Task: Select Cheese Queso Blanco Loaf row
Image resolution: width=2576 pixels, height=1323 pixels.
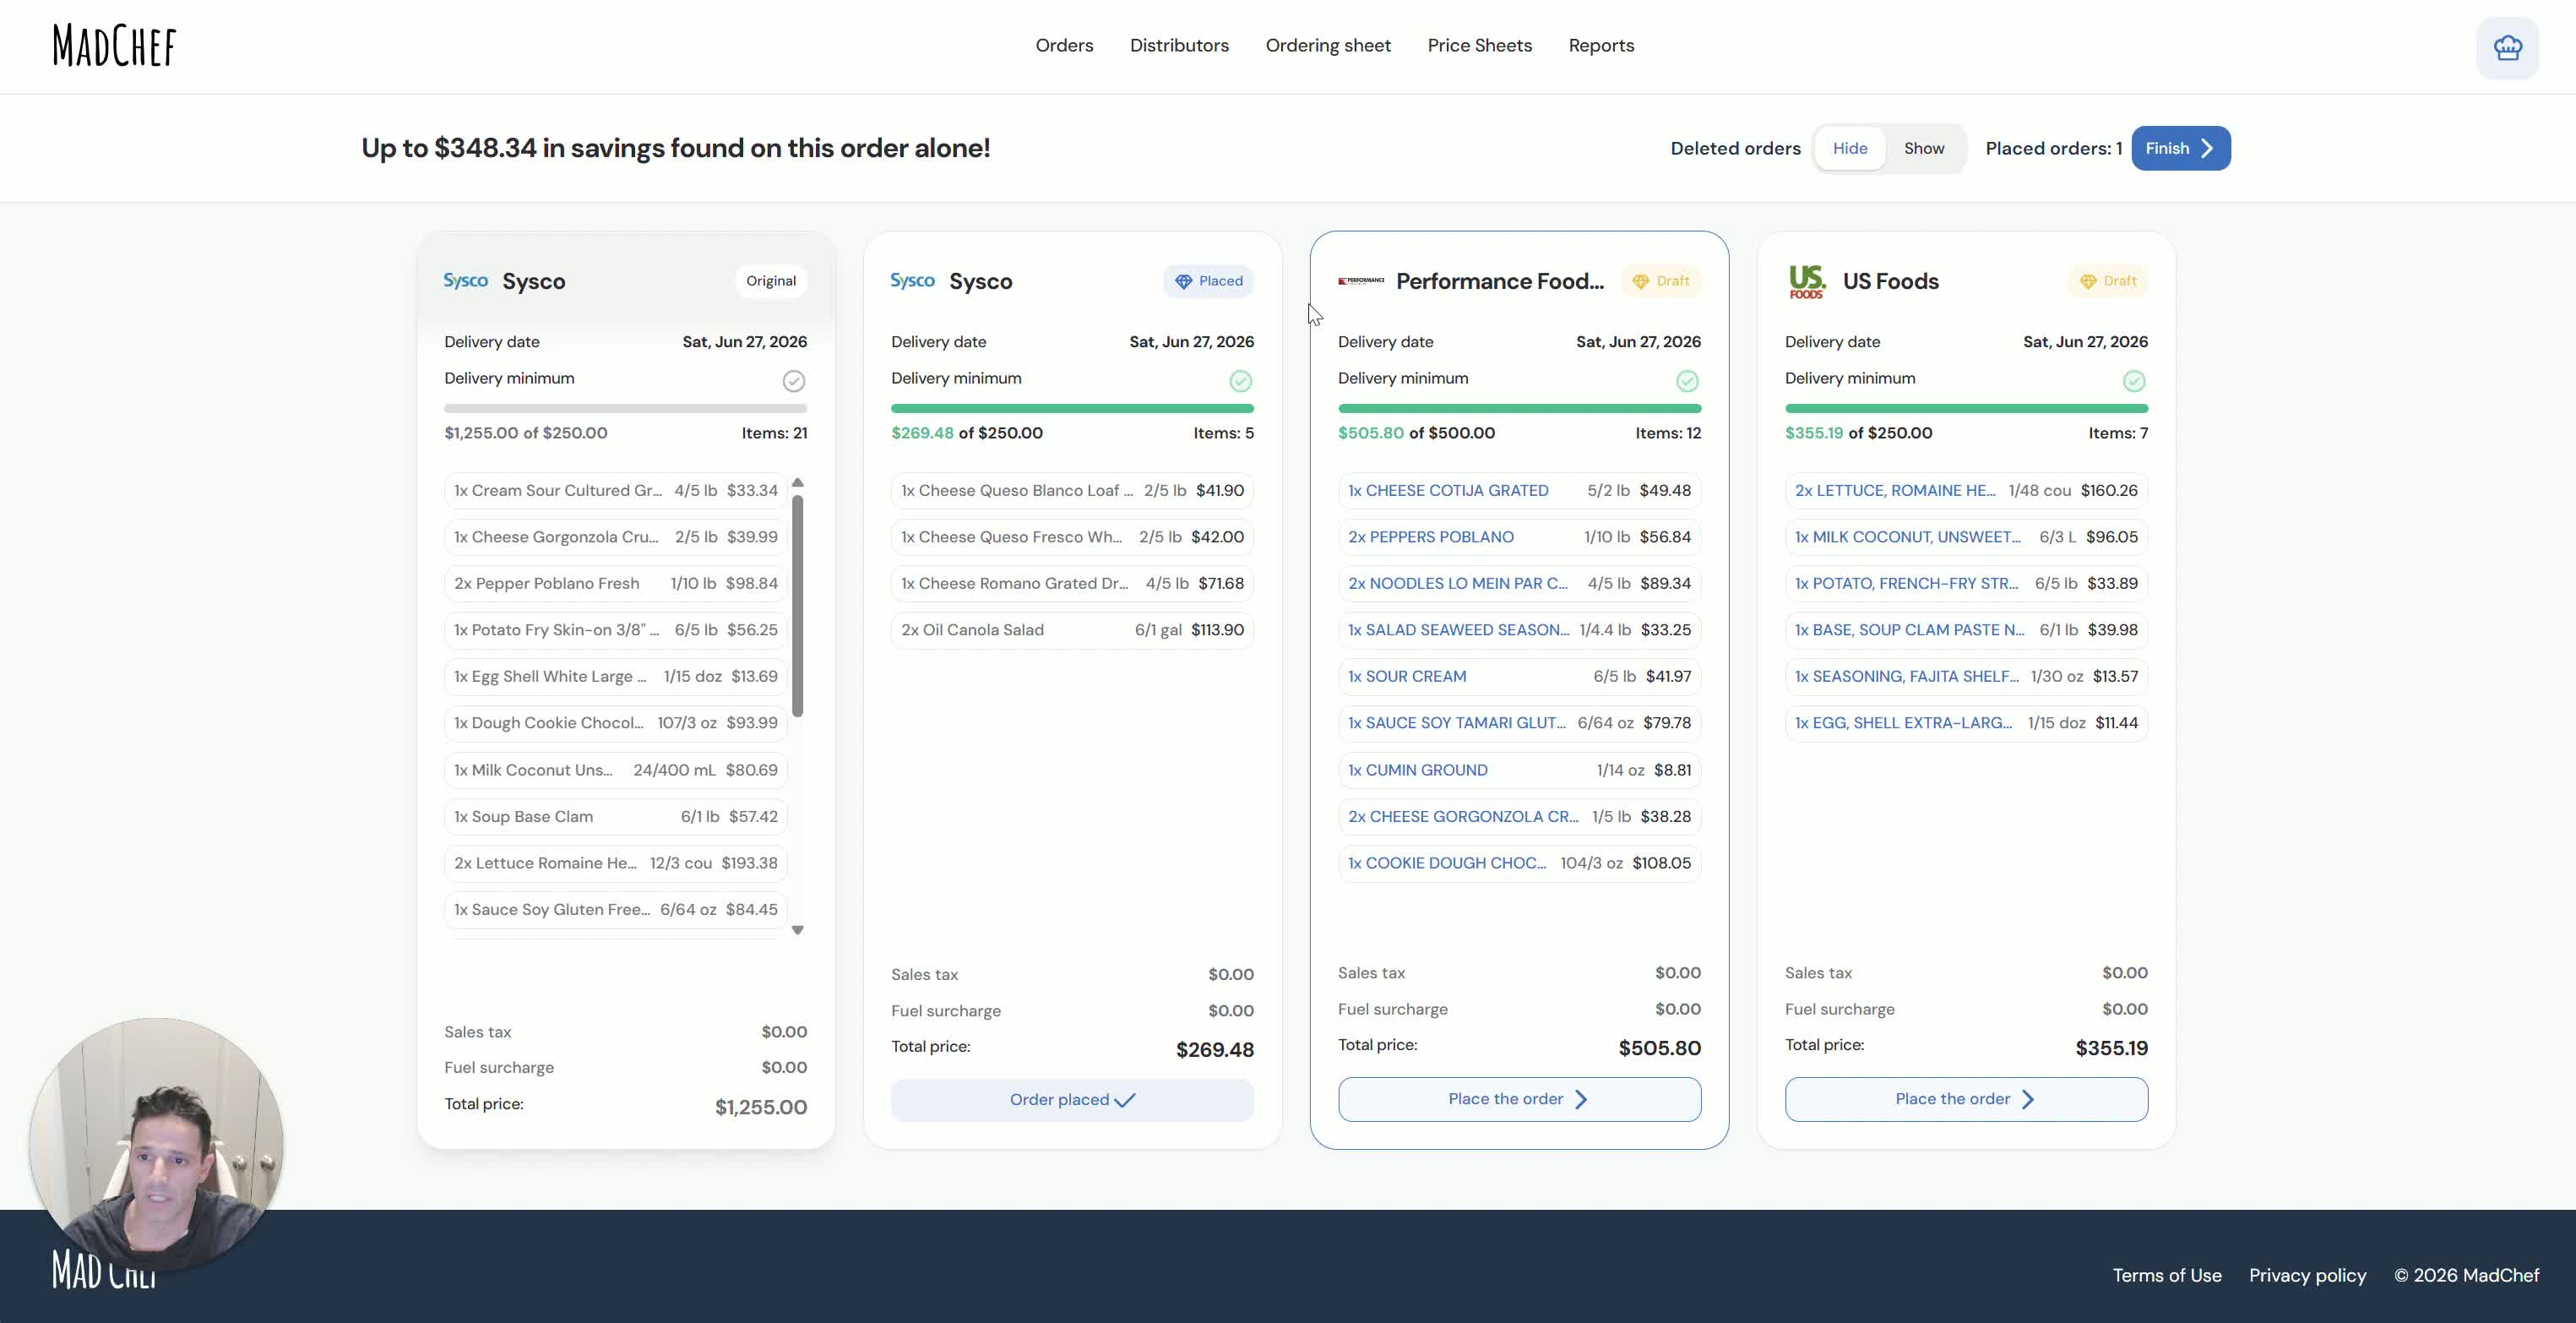Action: coord(1072,490)
